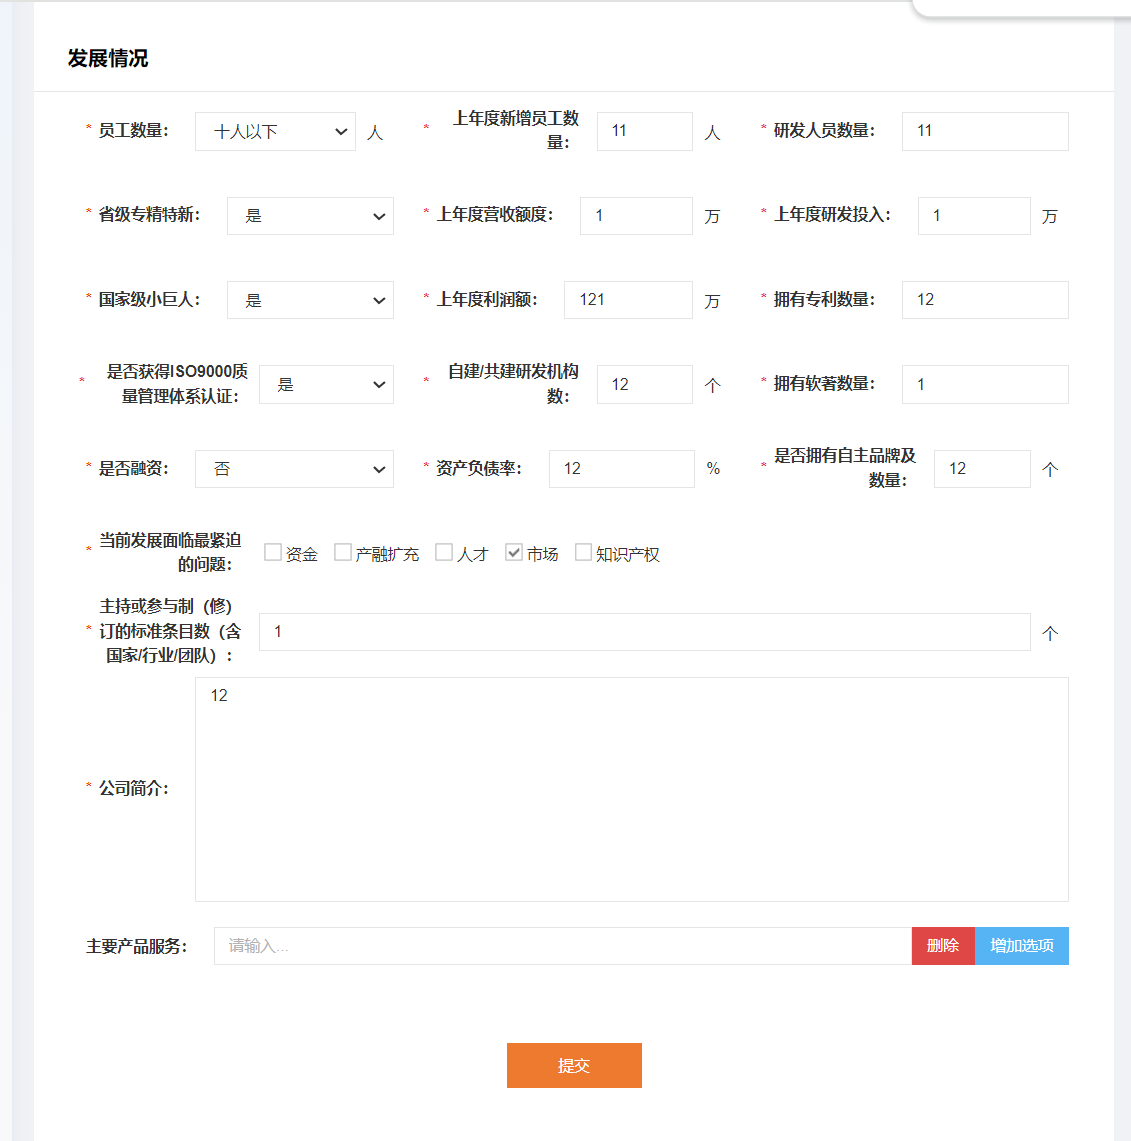This screenshot has height=1141, width=1131.
Task: Click the 提交 submit button
Action: pos(574,1065)
